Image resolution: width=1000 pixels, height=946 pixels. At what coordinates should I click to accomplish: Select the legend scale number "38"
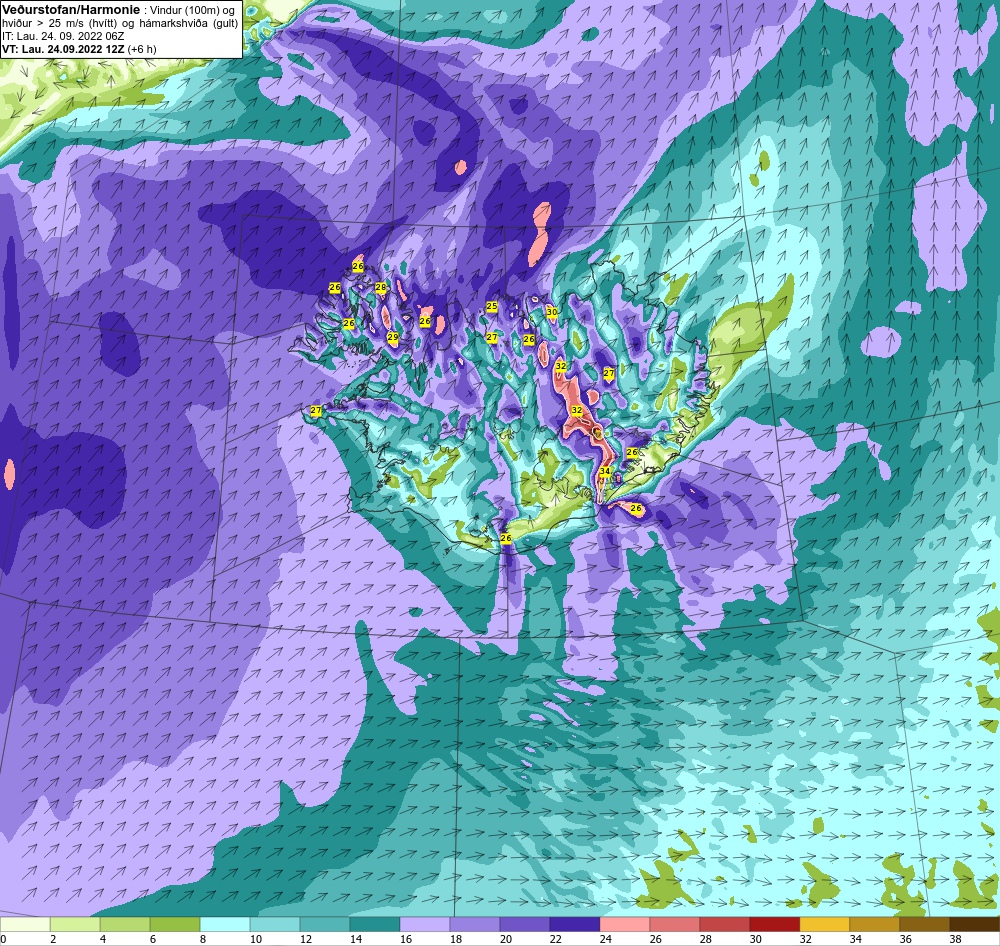pos(955,939)
